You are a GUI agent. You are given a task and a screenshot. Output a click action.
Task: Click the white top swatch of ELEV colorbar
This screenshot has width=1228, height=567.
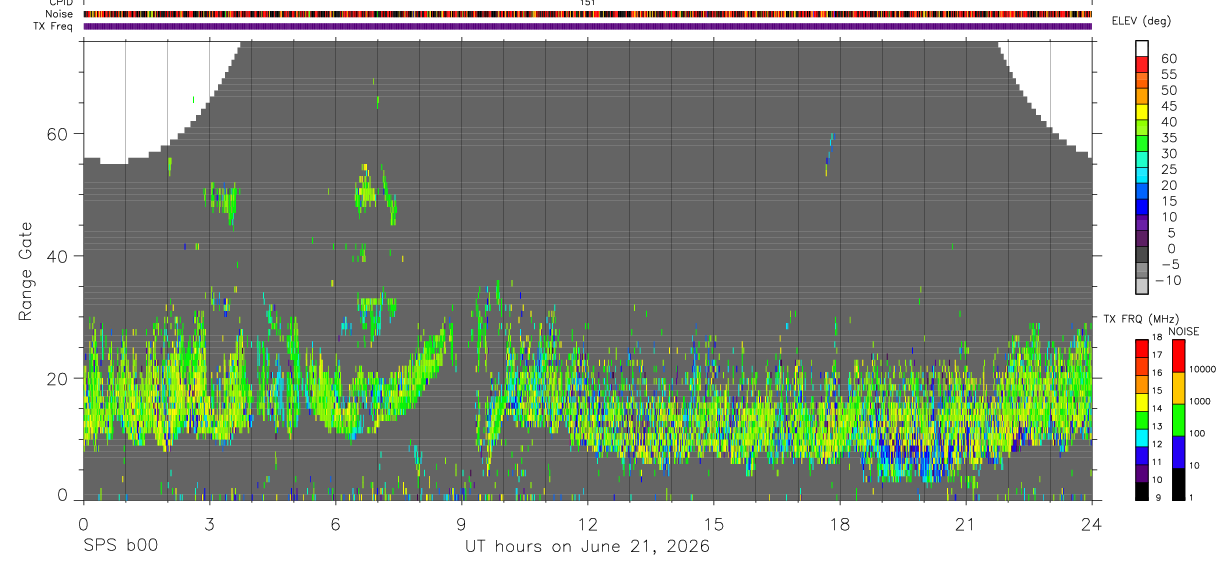[x=1141, y=49]
